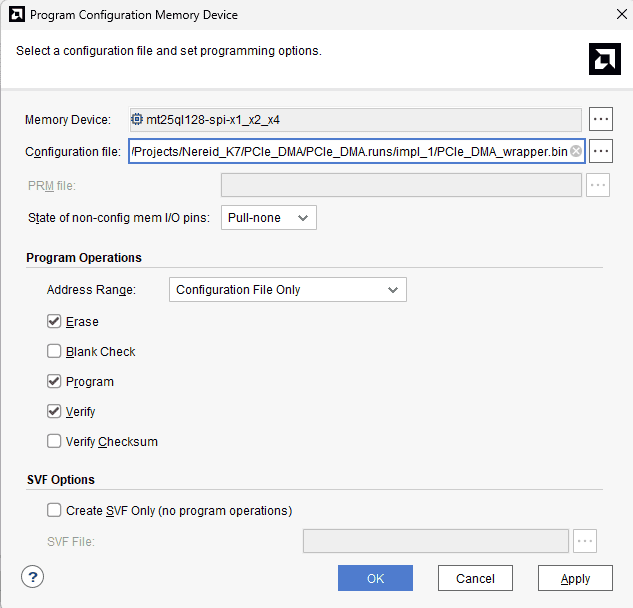Click the SVF File browse button
Image resolution: width=633 pixels, height=608 pixels.
pyautogui.click(x=585, y=542)
